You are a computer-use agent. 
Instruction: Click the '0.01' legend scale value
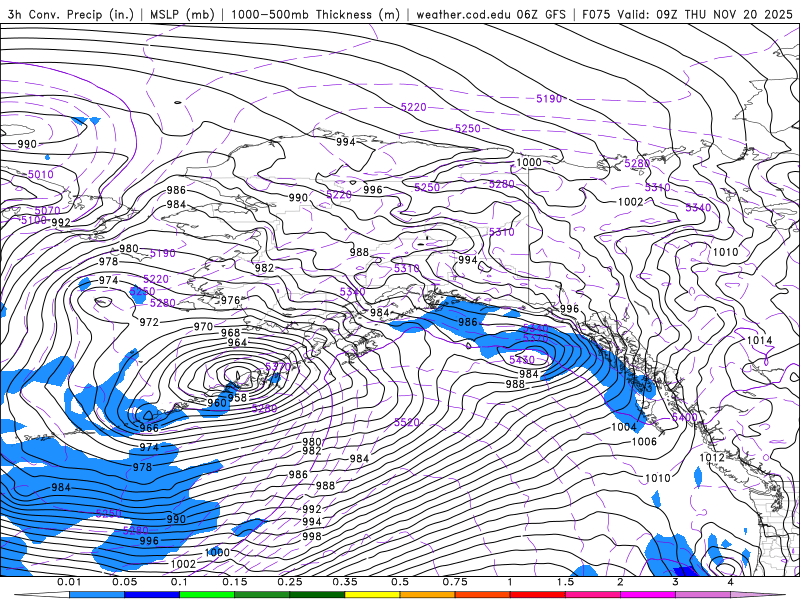point(68,582)
